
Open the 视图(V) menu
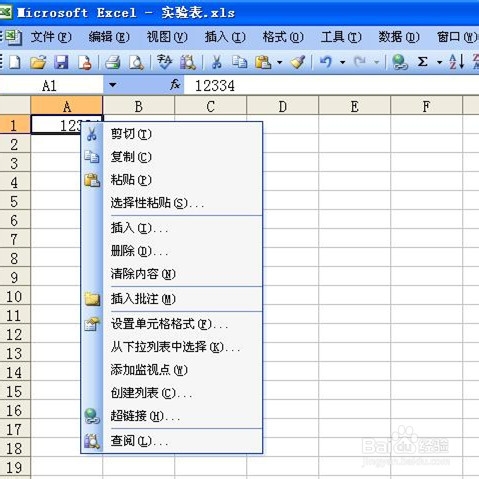[x=167, y=37]
